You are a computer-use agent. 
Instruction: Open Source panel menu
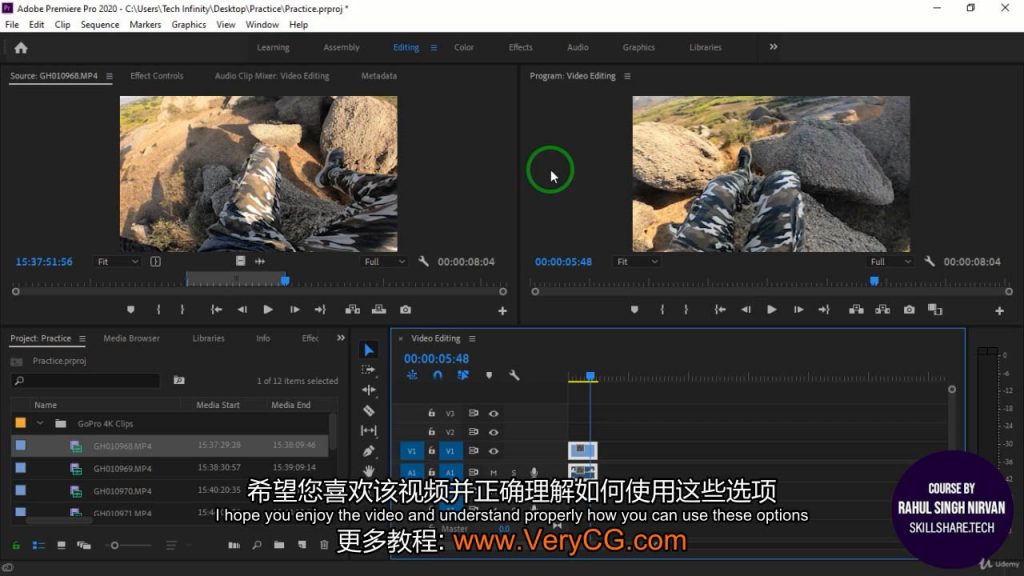[109, 76]
